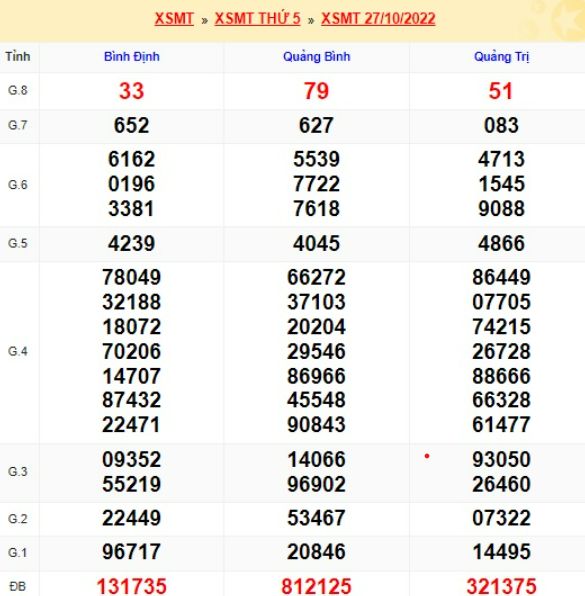Select G.4 number 86449

tap(502, 277)
